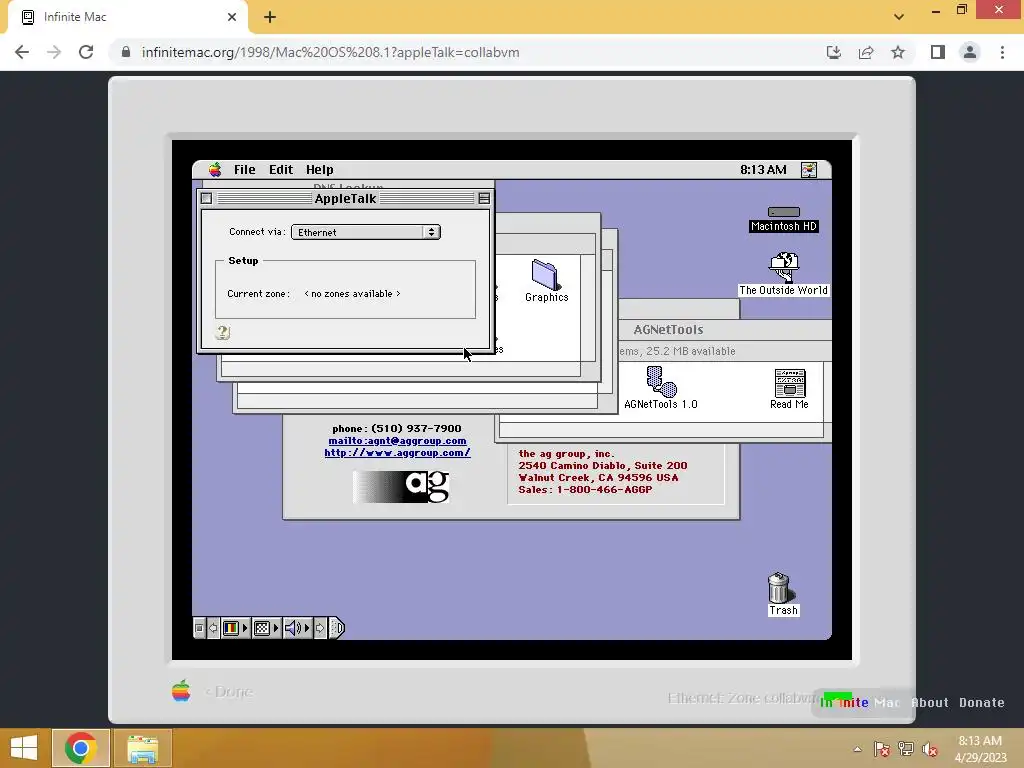The width and height of the screenshot is (1024, 768).
Task: Open the Connect via Ethernet dropdown
Action: point(366,232)
